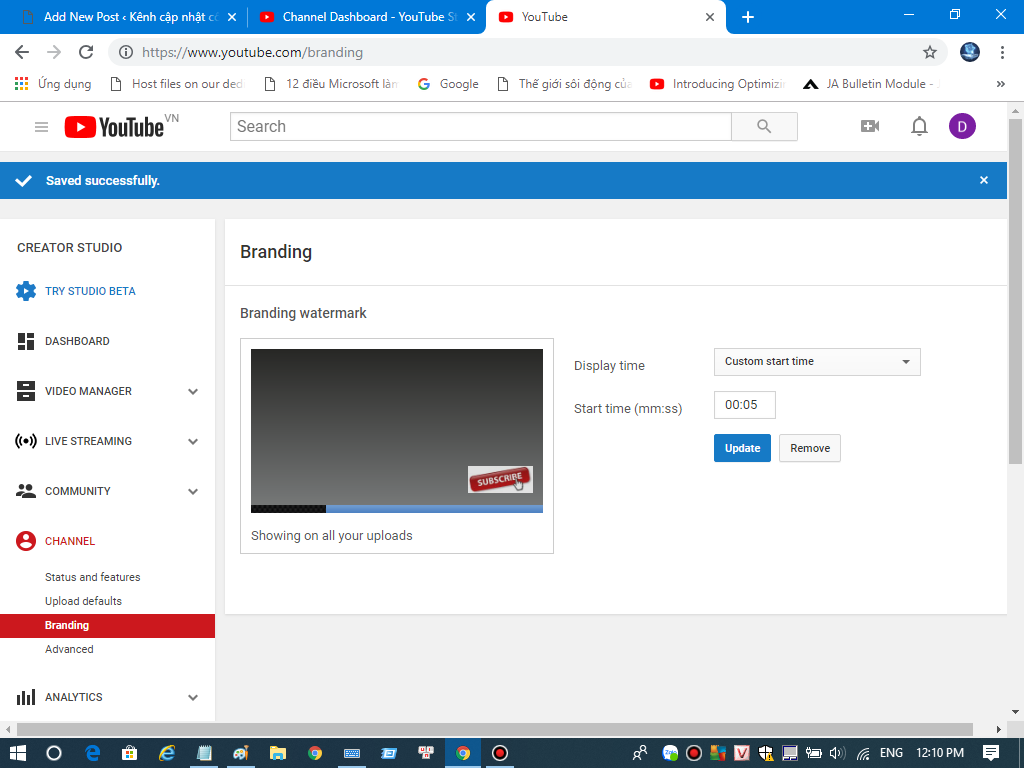Expand the Live Streaming section
1024x768 pixels.
193,441
